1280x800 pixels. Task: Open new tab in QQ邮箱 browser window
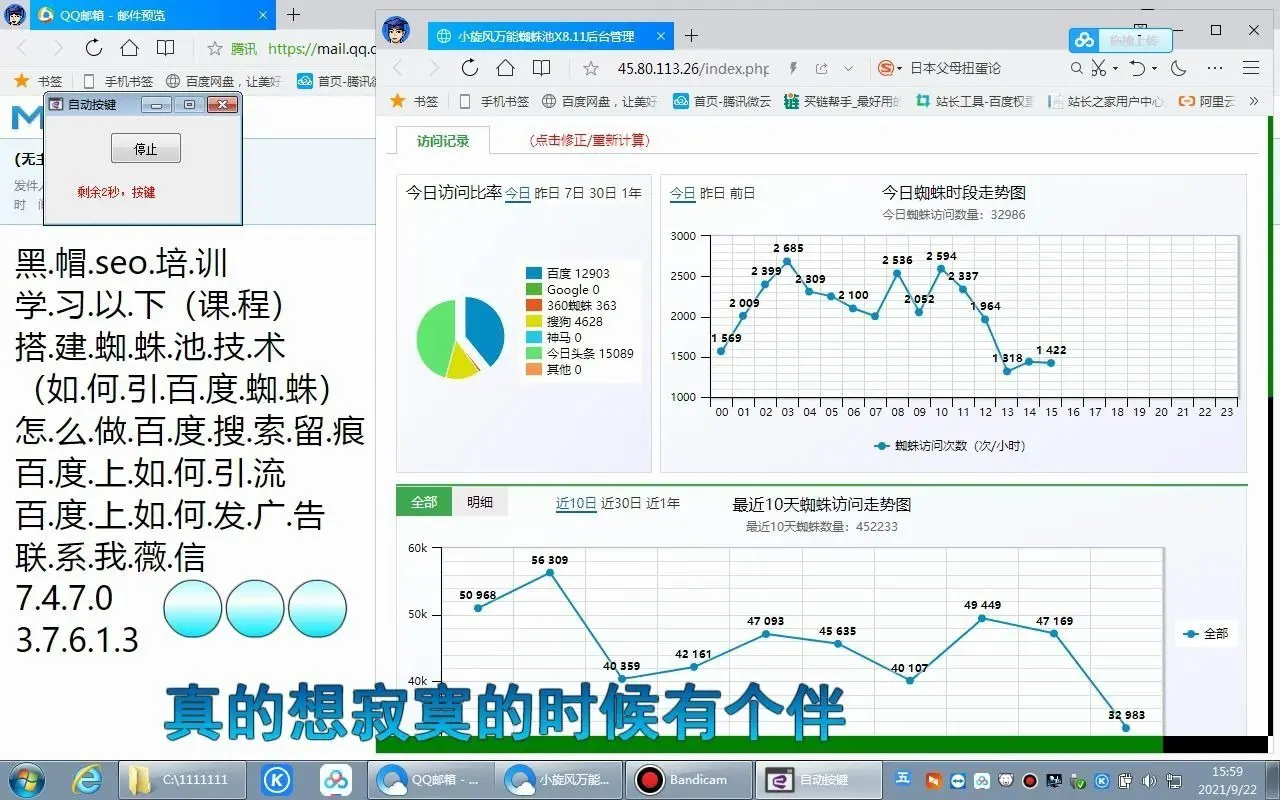(x=293, y=15)
